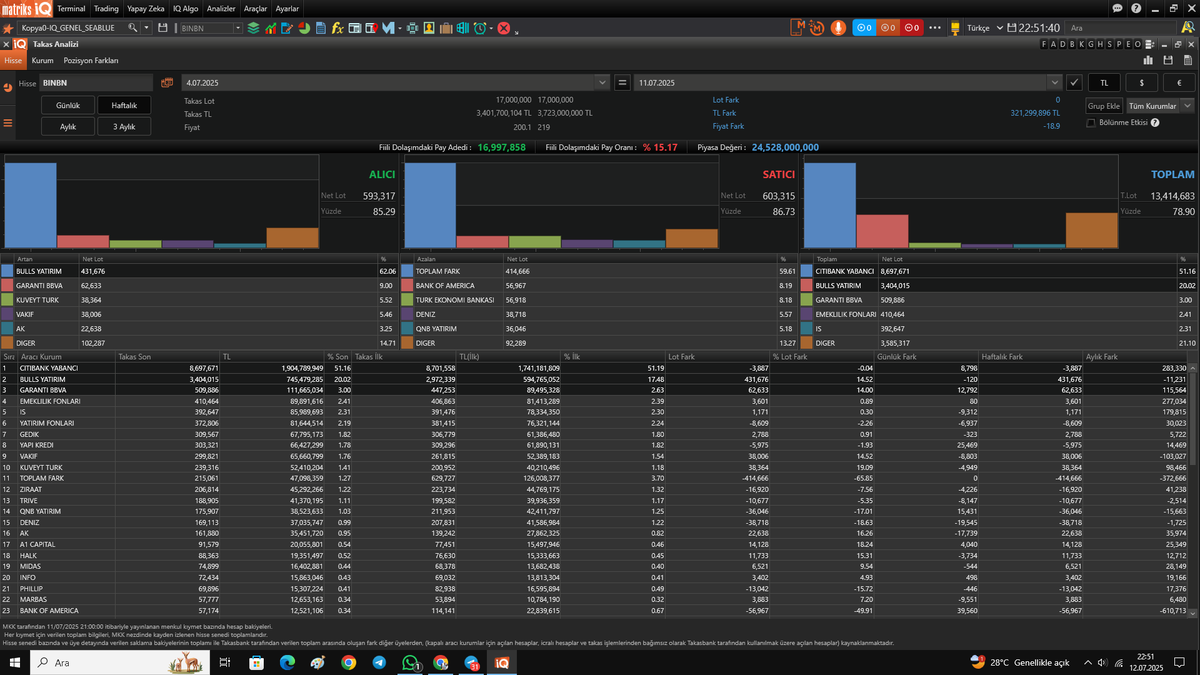Open WhatsApp from the Windows taskbar
The height and width of the screenshot is (675, 1200).
(x=410, y=662)
